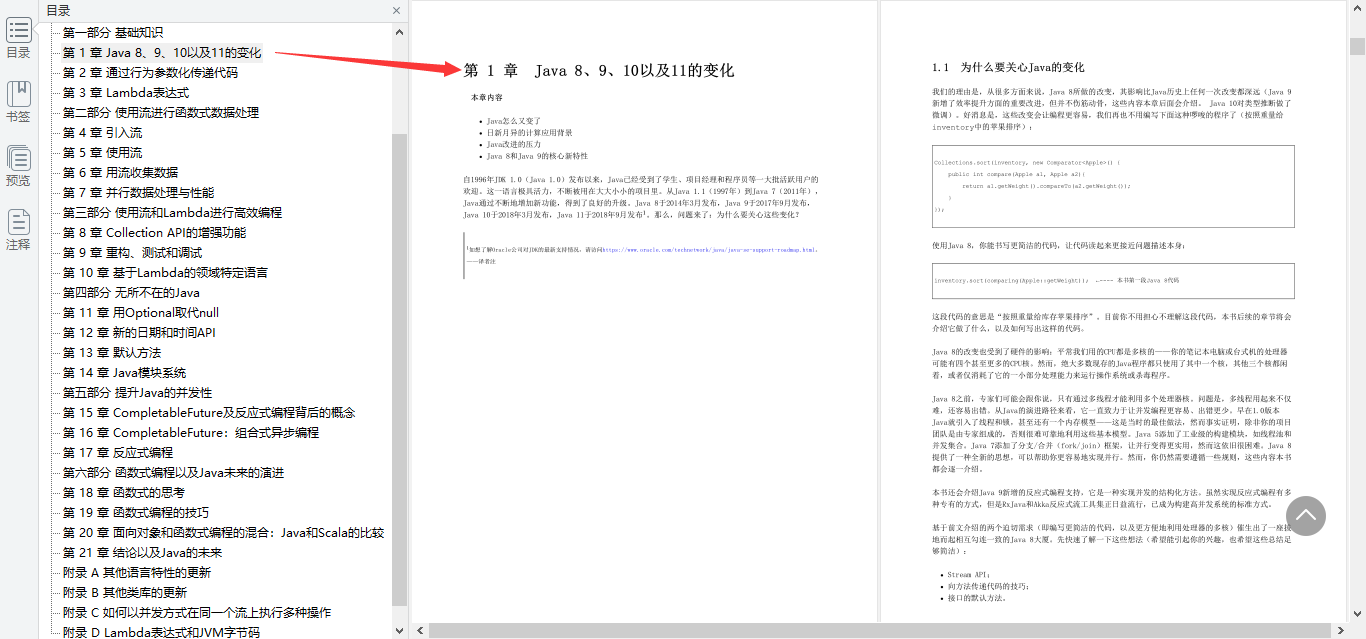Screen dimensions: 1366x639
Task: Open 第 11 章 用Optional取代null
Action: 140,312
